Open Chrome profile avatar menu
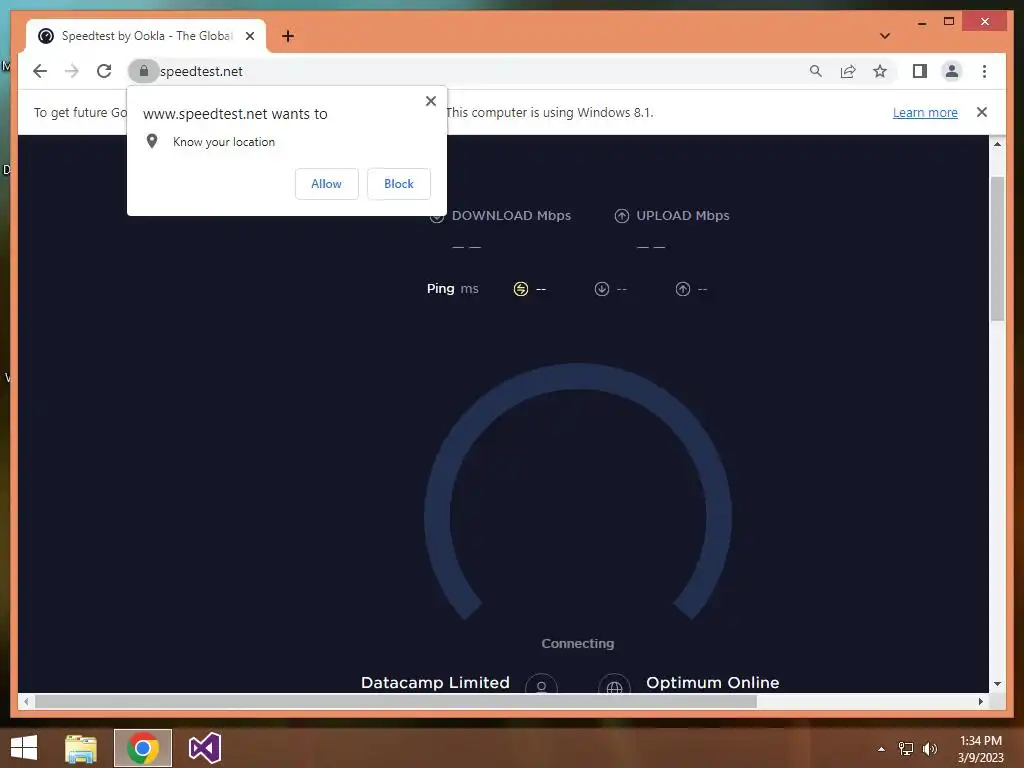Image resolution: width=1024 pixels, height=768 pixels. click(952, 71)
